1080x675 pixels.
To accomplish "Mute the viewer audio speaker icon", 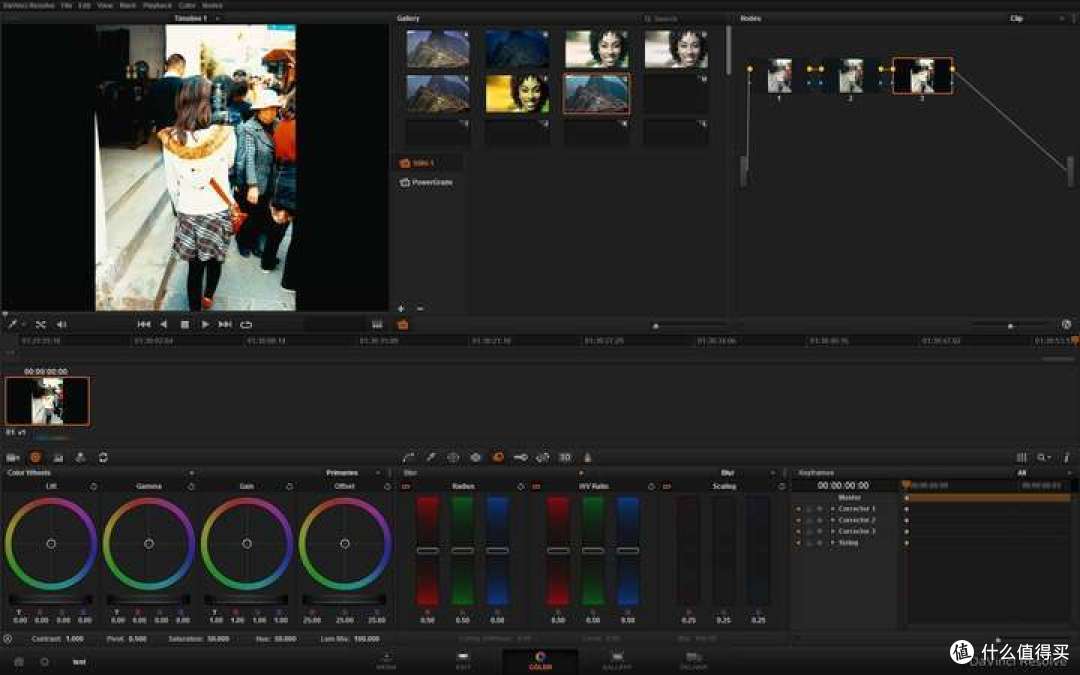I will (62, 324).
